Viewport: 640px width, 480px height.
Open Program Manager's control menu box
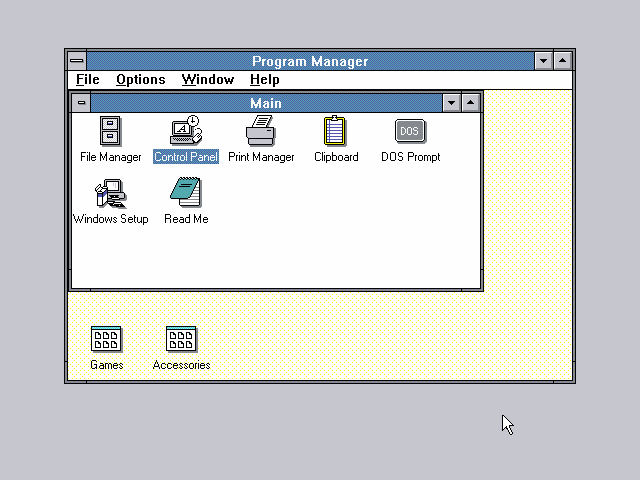76,61
